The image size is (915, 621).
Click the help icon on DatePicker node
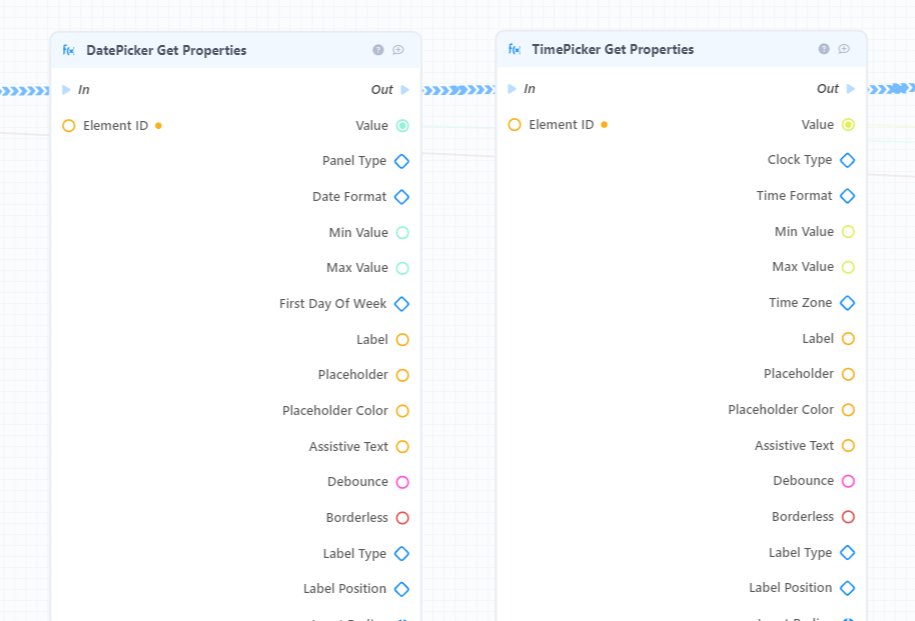378,50
